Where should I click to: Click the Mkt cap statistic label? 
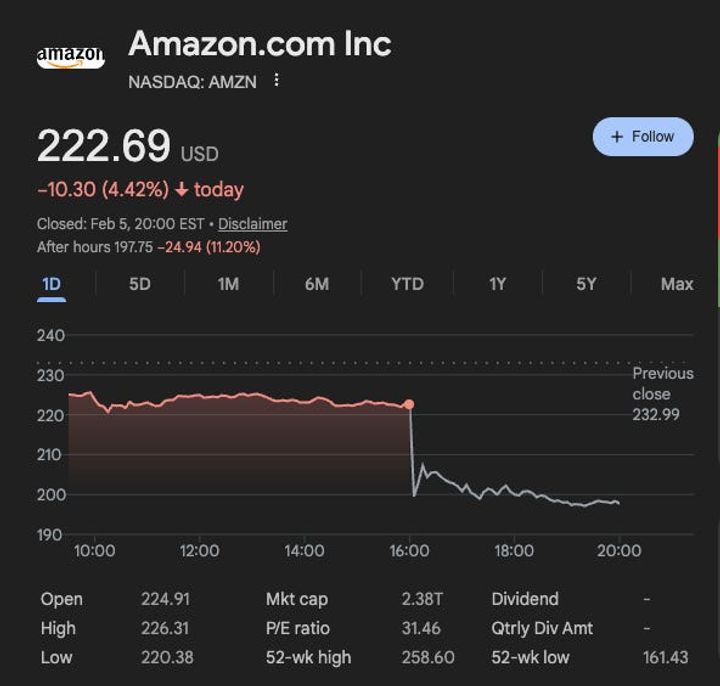(x=296, y=600)
